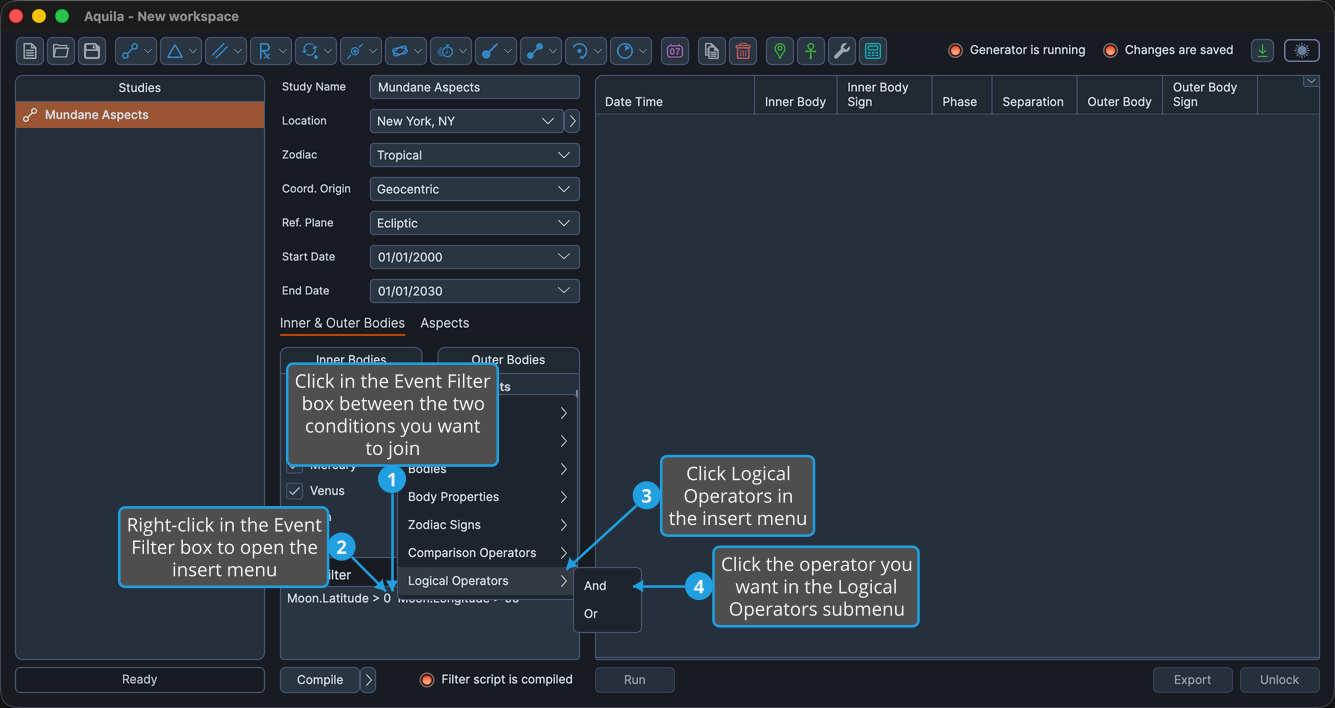Image resolution: width=1335 pixels, height=708 pixels.
Task: Open the End Date dropdown 01/01/2030
Action: coord(475,291)
